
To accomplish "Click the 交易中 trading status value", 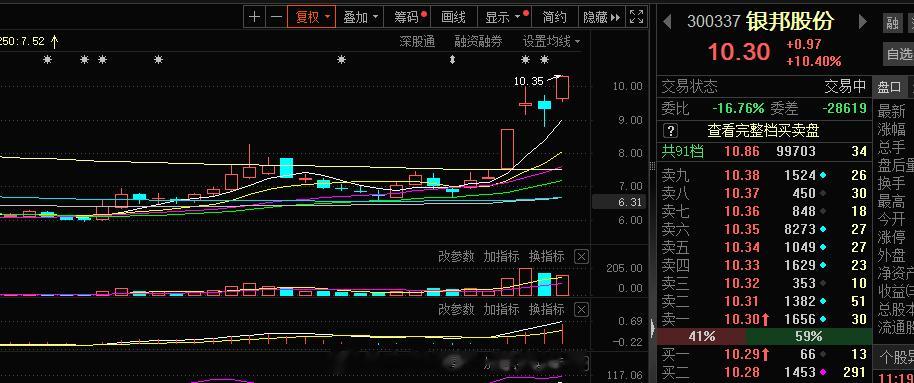I will (845, 87).
